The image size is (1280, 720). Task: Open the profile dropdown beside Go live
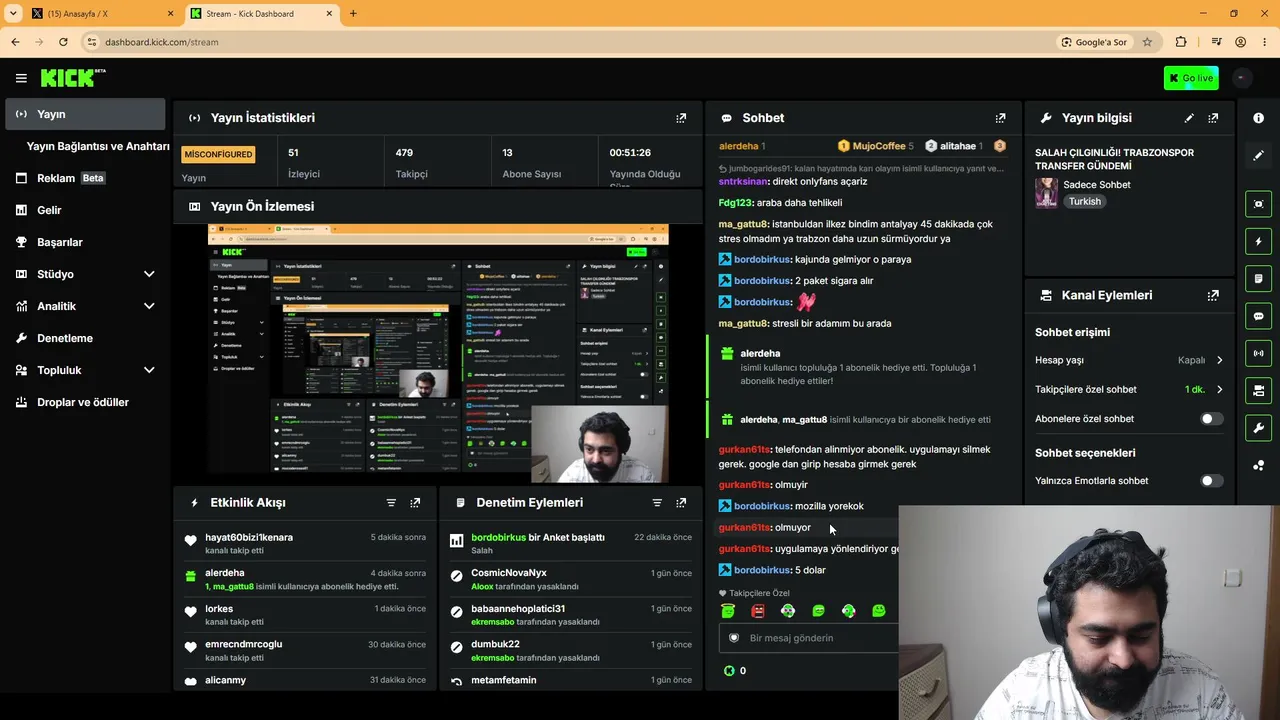(1241, 78)
